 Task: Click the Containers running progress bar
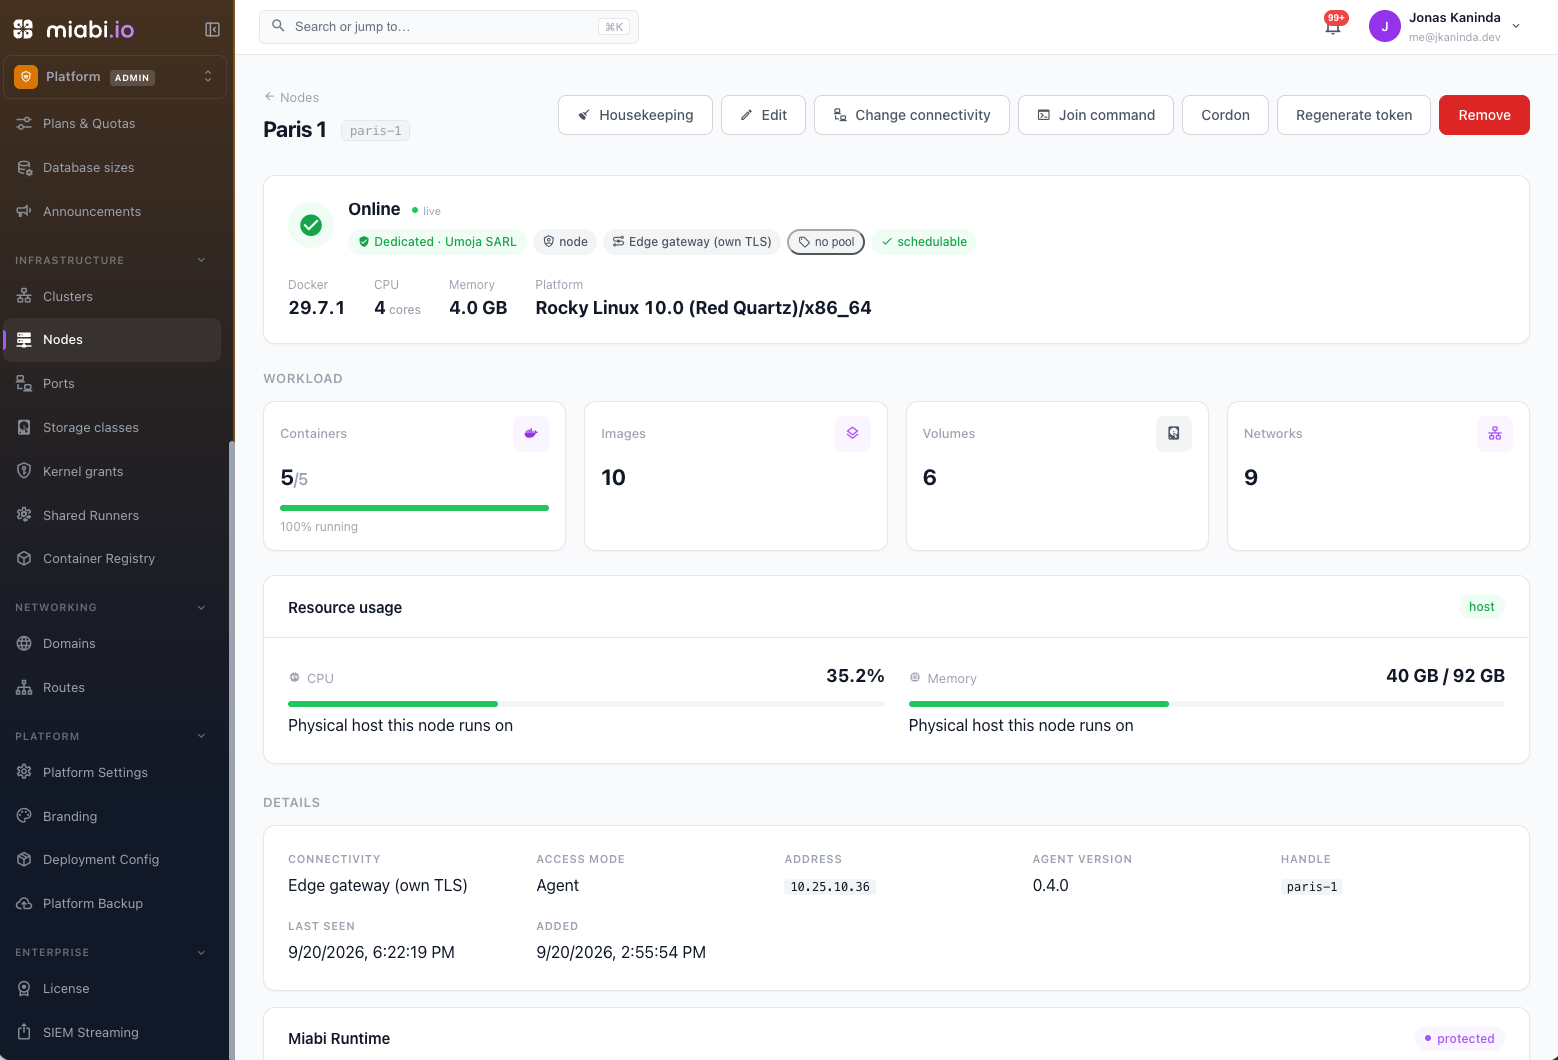pyautogui.click(x=414, y=508)
